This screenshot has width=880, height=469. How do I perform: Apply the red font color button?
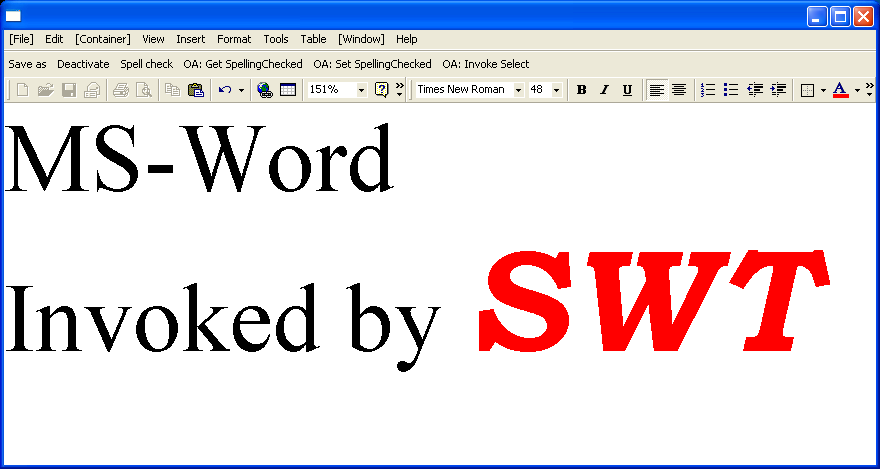click(840, 90)
